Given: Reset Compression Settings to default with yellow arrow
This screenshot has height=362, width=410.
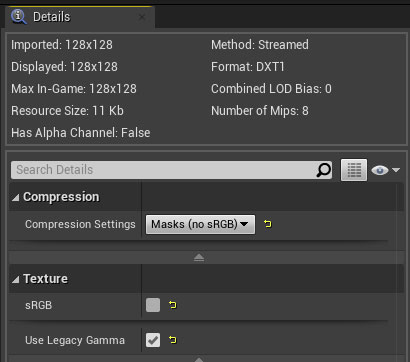Looking at the screenshot, I should tap(268, 224).
